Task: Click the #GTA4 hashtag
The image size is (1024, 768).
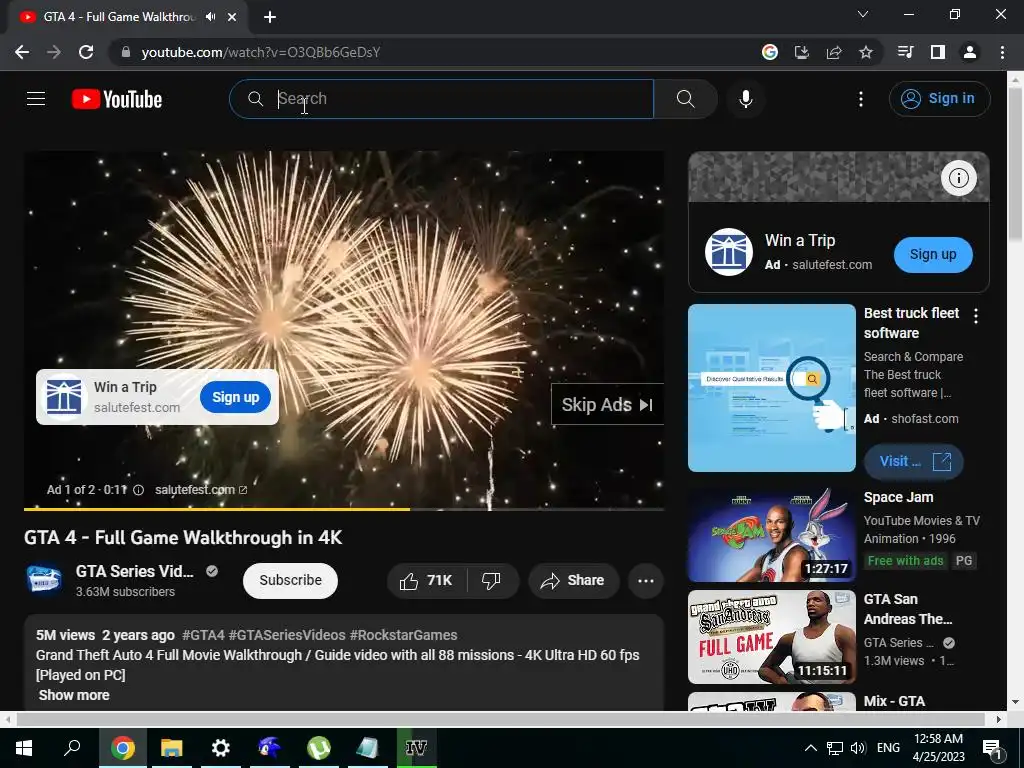Action: point(203,635)
